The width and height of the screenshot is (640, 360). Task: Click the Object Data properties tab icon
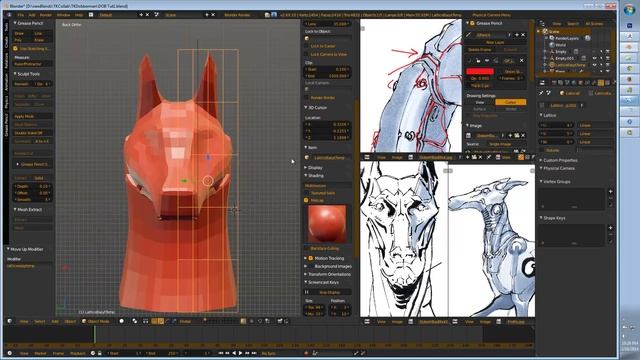tap(600, 83)
